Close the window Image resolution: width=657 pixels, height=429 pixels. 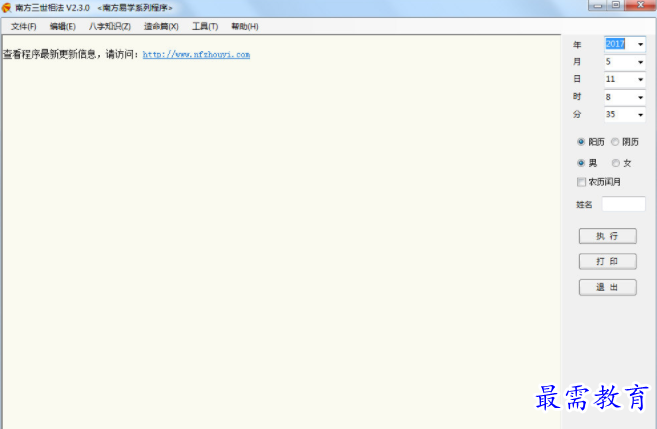click(x=640, y=5)
